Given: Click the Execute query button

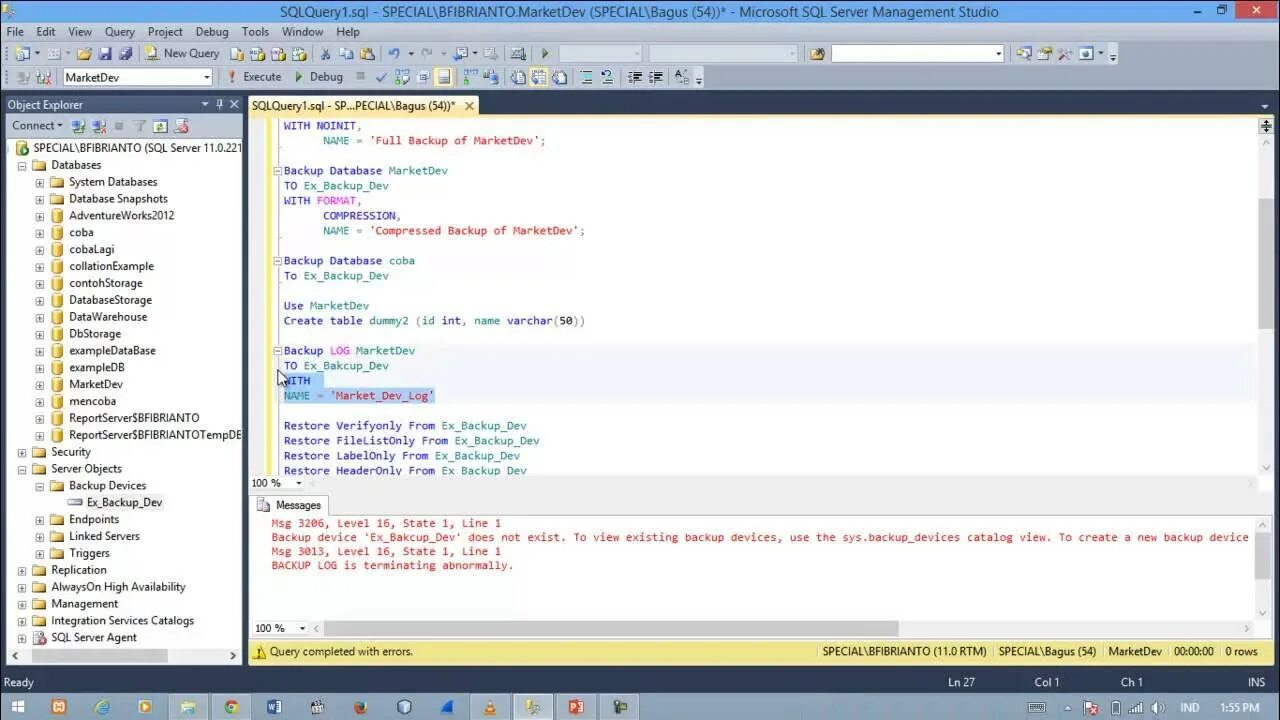Looking at the screenshot, I should coord(254,77).
